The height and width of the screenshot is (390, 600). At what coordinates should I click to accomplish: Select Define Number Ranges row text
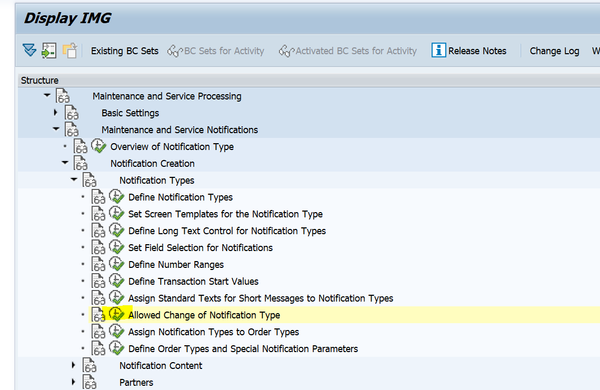(176, 264)
